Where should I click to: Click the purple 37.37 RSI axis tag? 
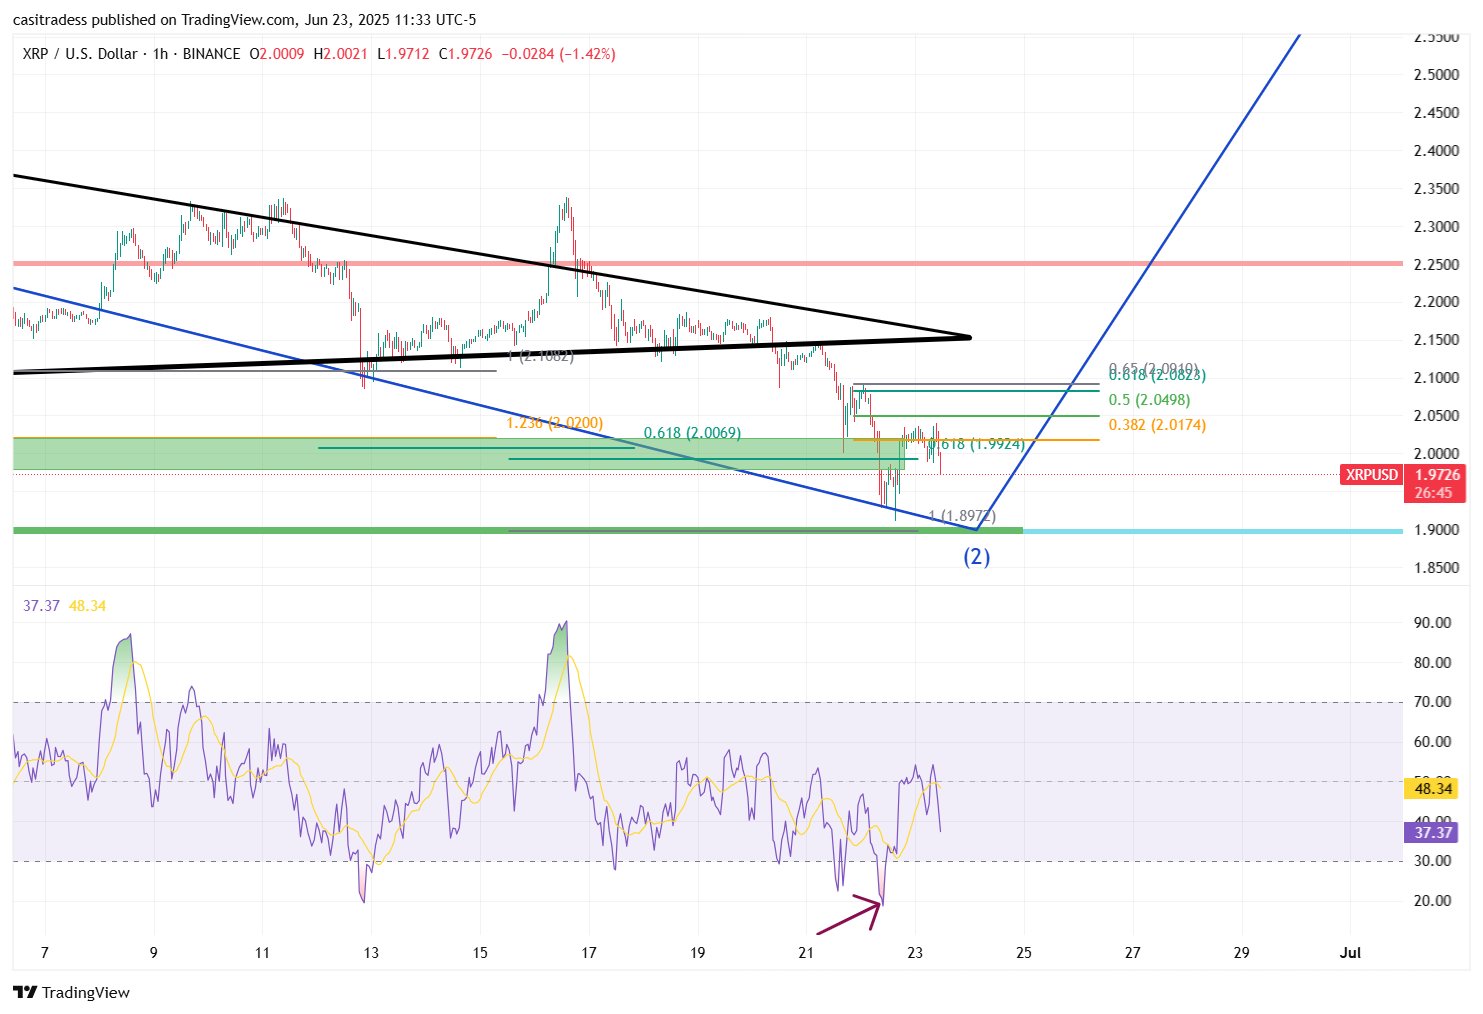tap(1433, 832)
